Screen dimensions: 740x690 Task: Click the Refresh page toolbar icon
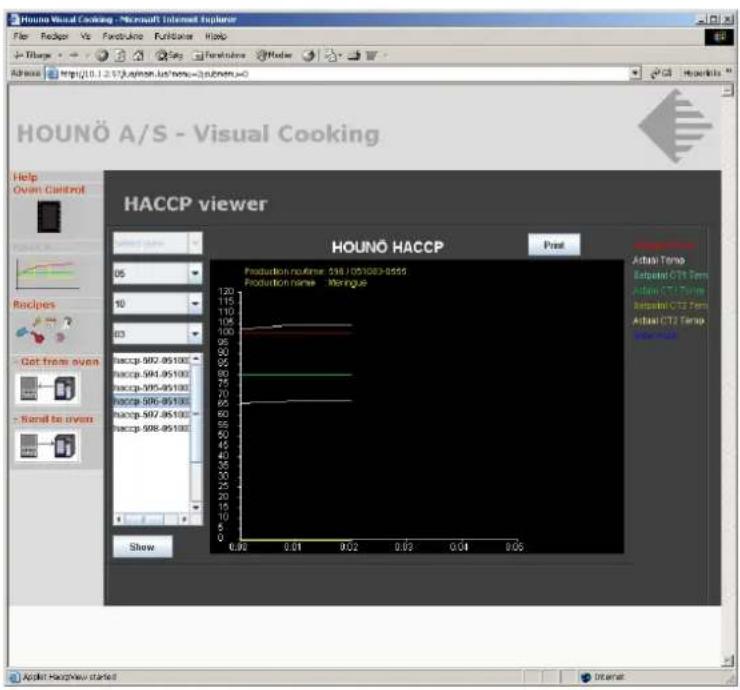[x=121, y=56]
